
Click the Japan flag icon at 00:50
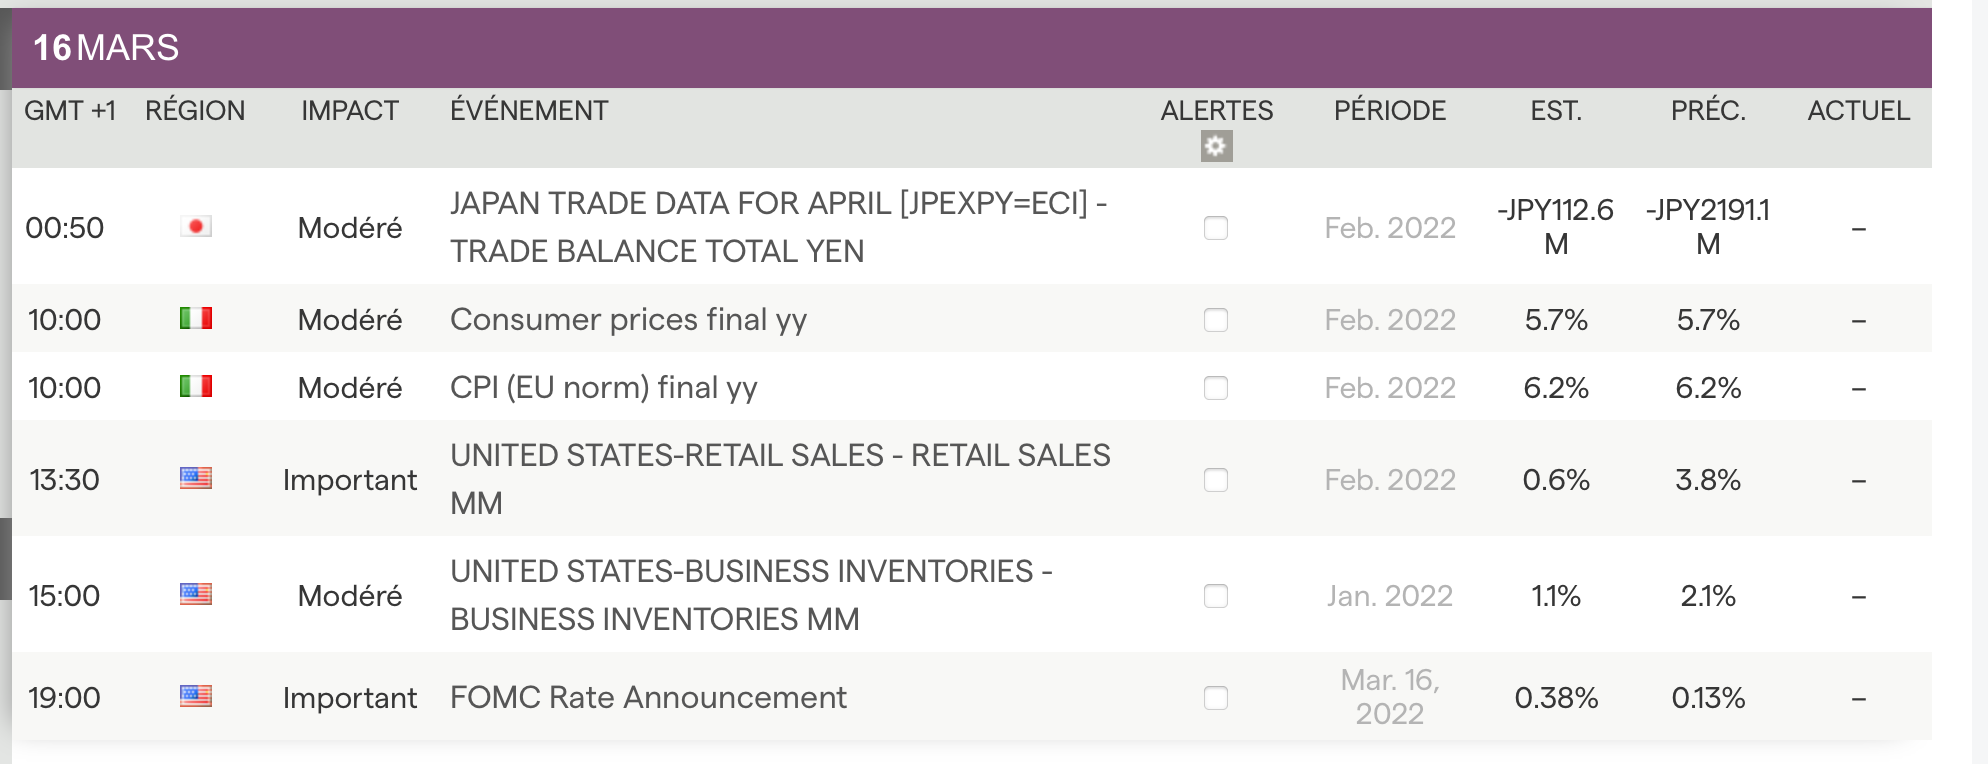pos(196,227)
